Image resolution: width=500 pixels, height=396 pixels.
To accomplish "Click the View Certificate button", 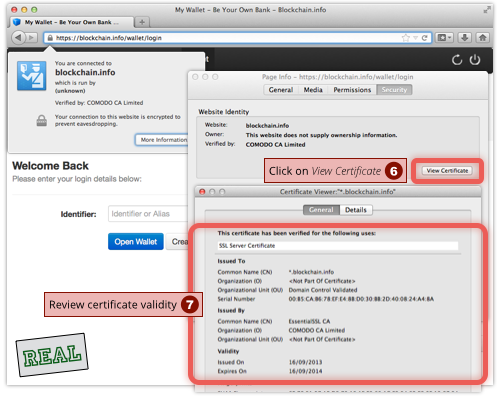I will [447, 171].
